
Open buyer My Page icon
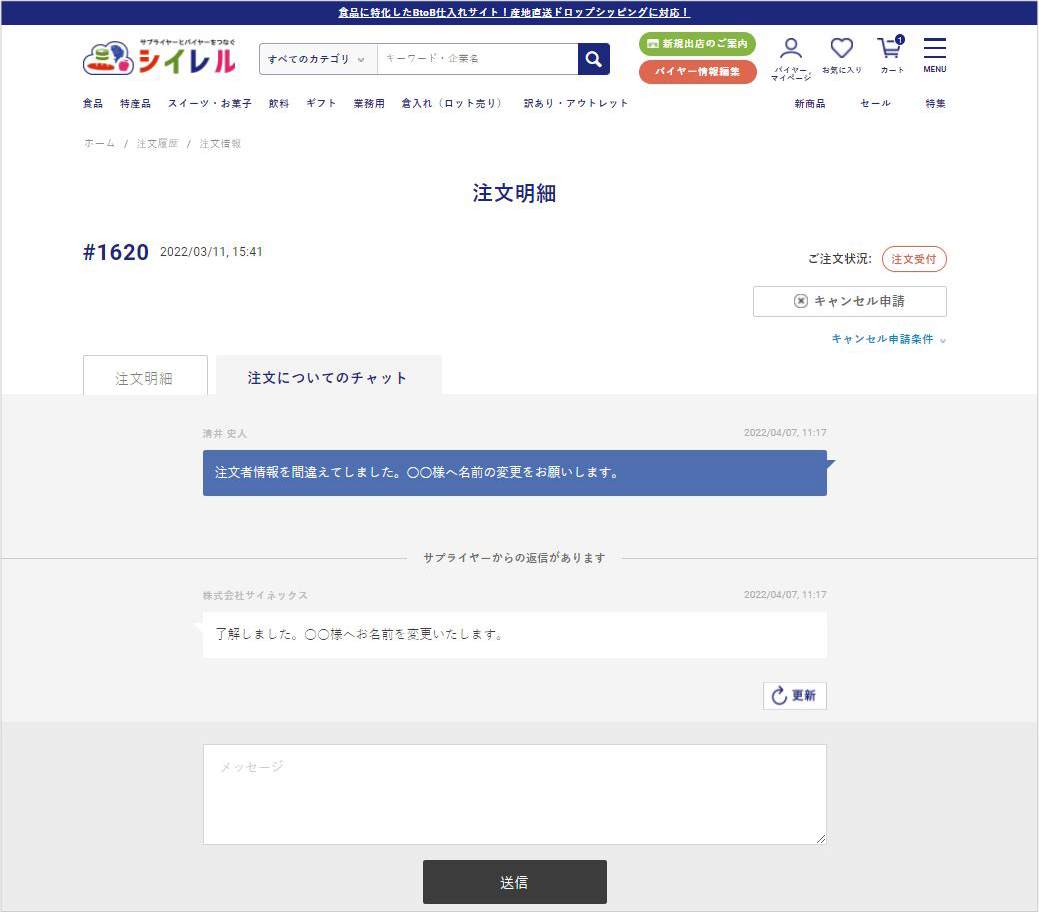coord(790,57)
